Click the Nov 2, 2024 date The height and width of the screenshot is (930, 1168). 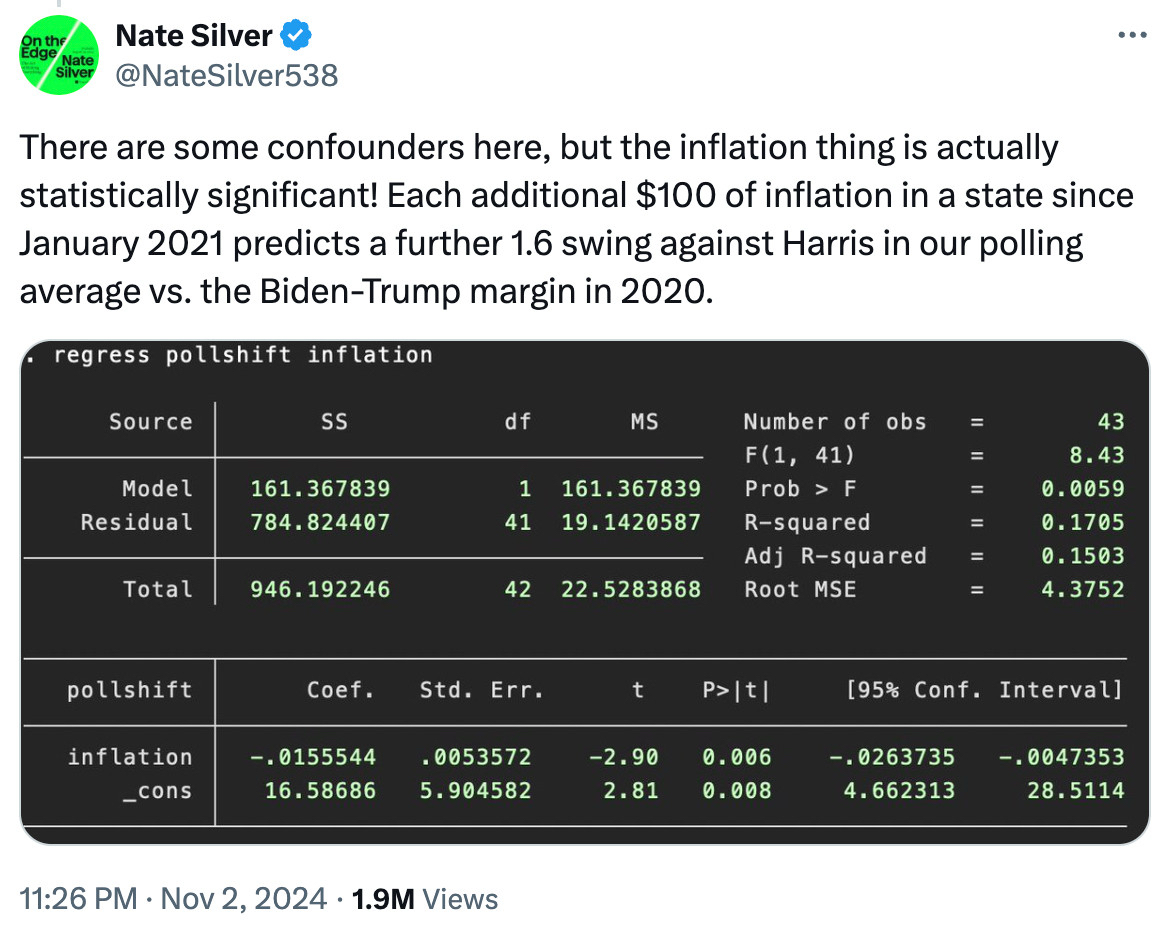click(x=245, y=898)
